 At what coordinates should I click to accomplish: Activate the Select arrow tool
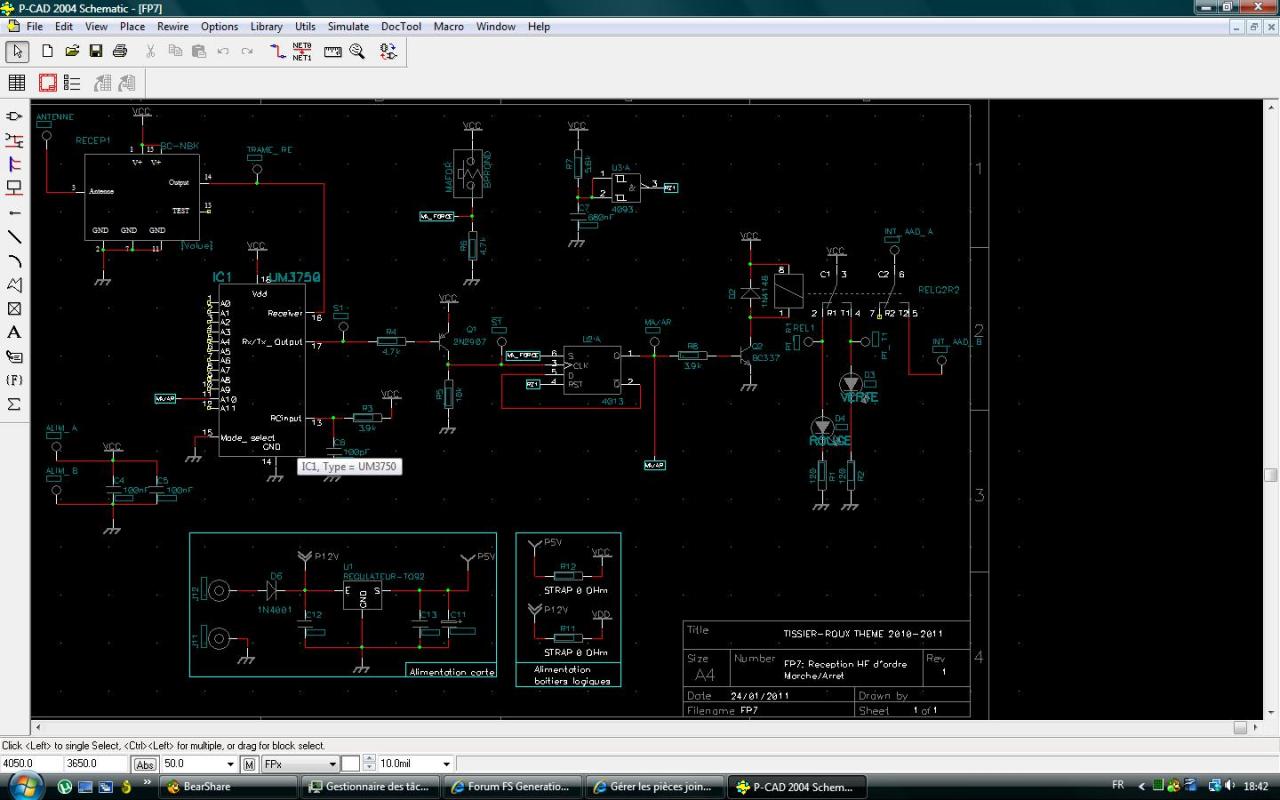pyautogui.click(x=17, y=51)
